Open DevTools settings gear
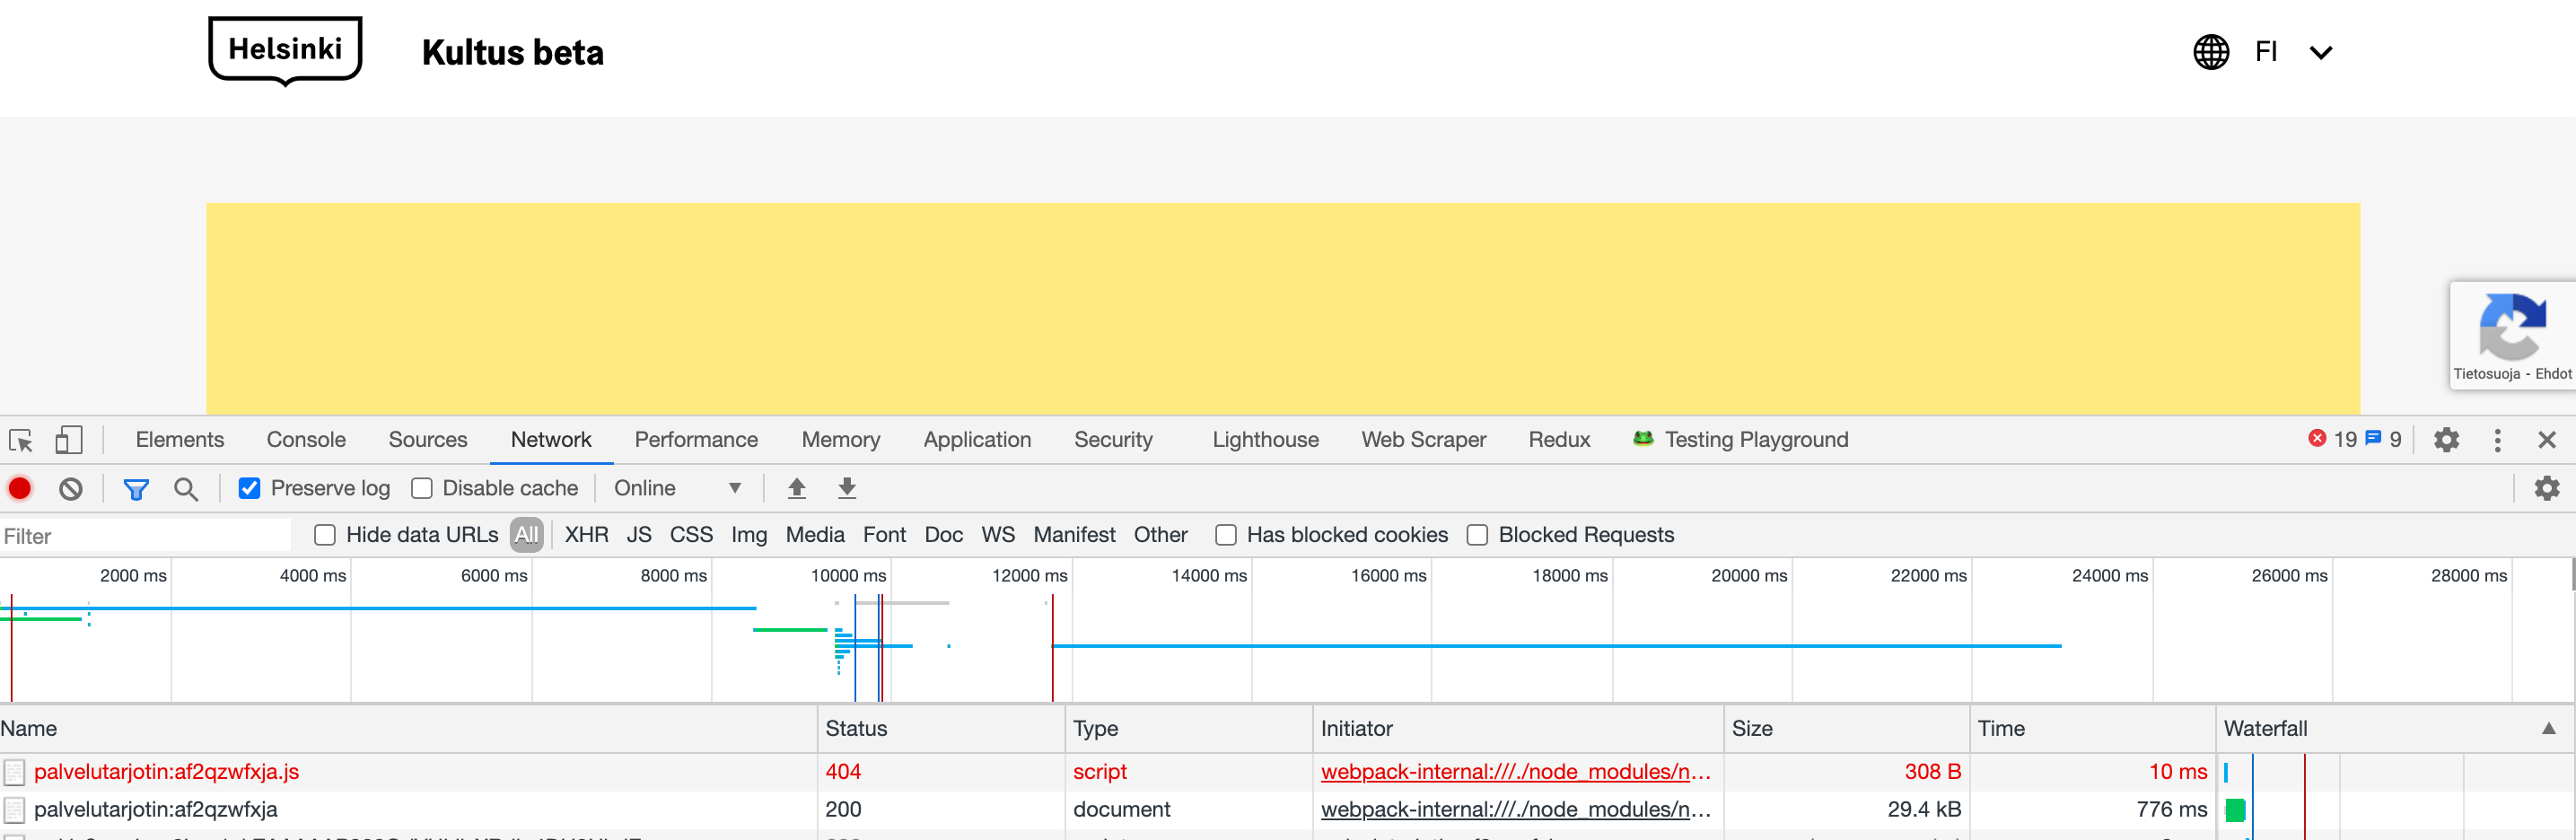 (2446, 440)
